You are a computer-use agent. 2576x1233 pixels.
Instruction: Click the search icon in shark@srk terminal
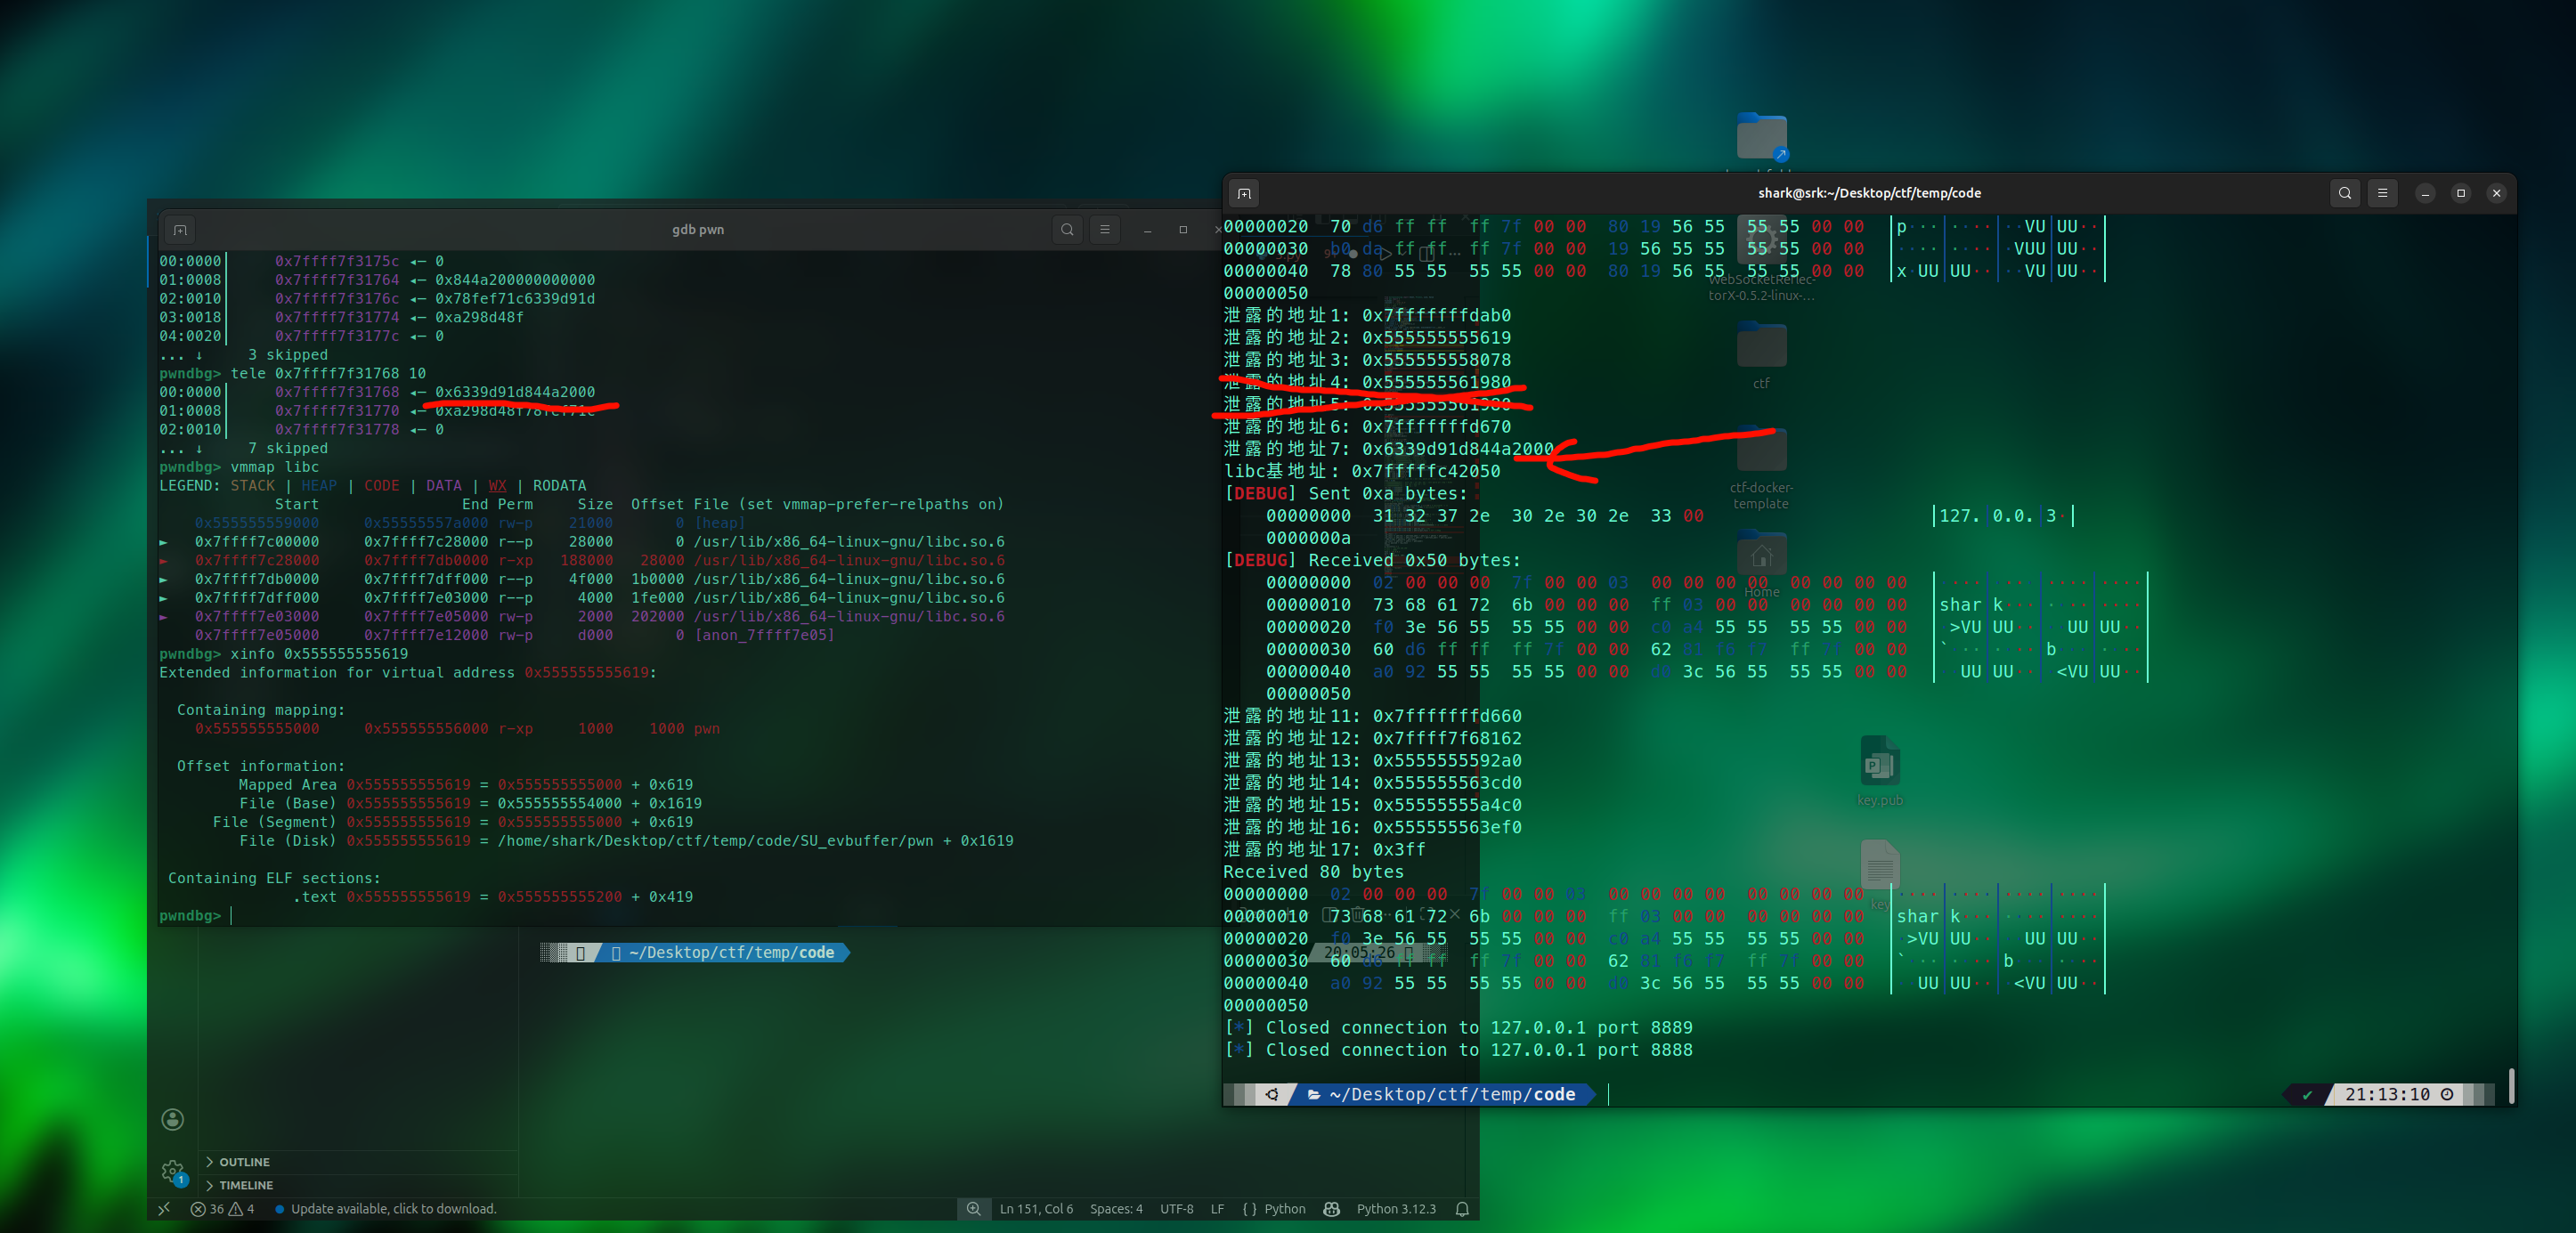[x=2345, y=193]
